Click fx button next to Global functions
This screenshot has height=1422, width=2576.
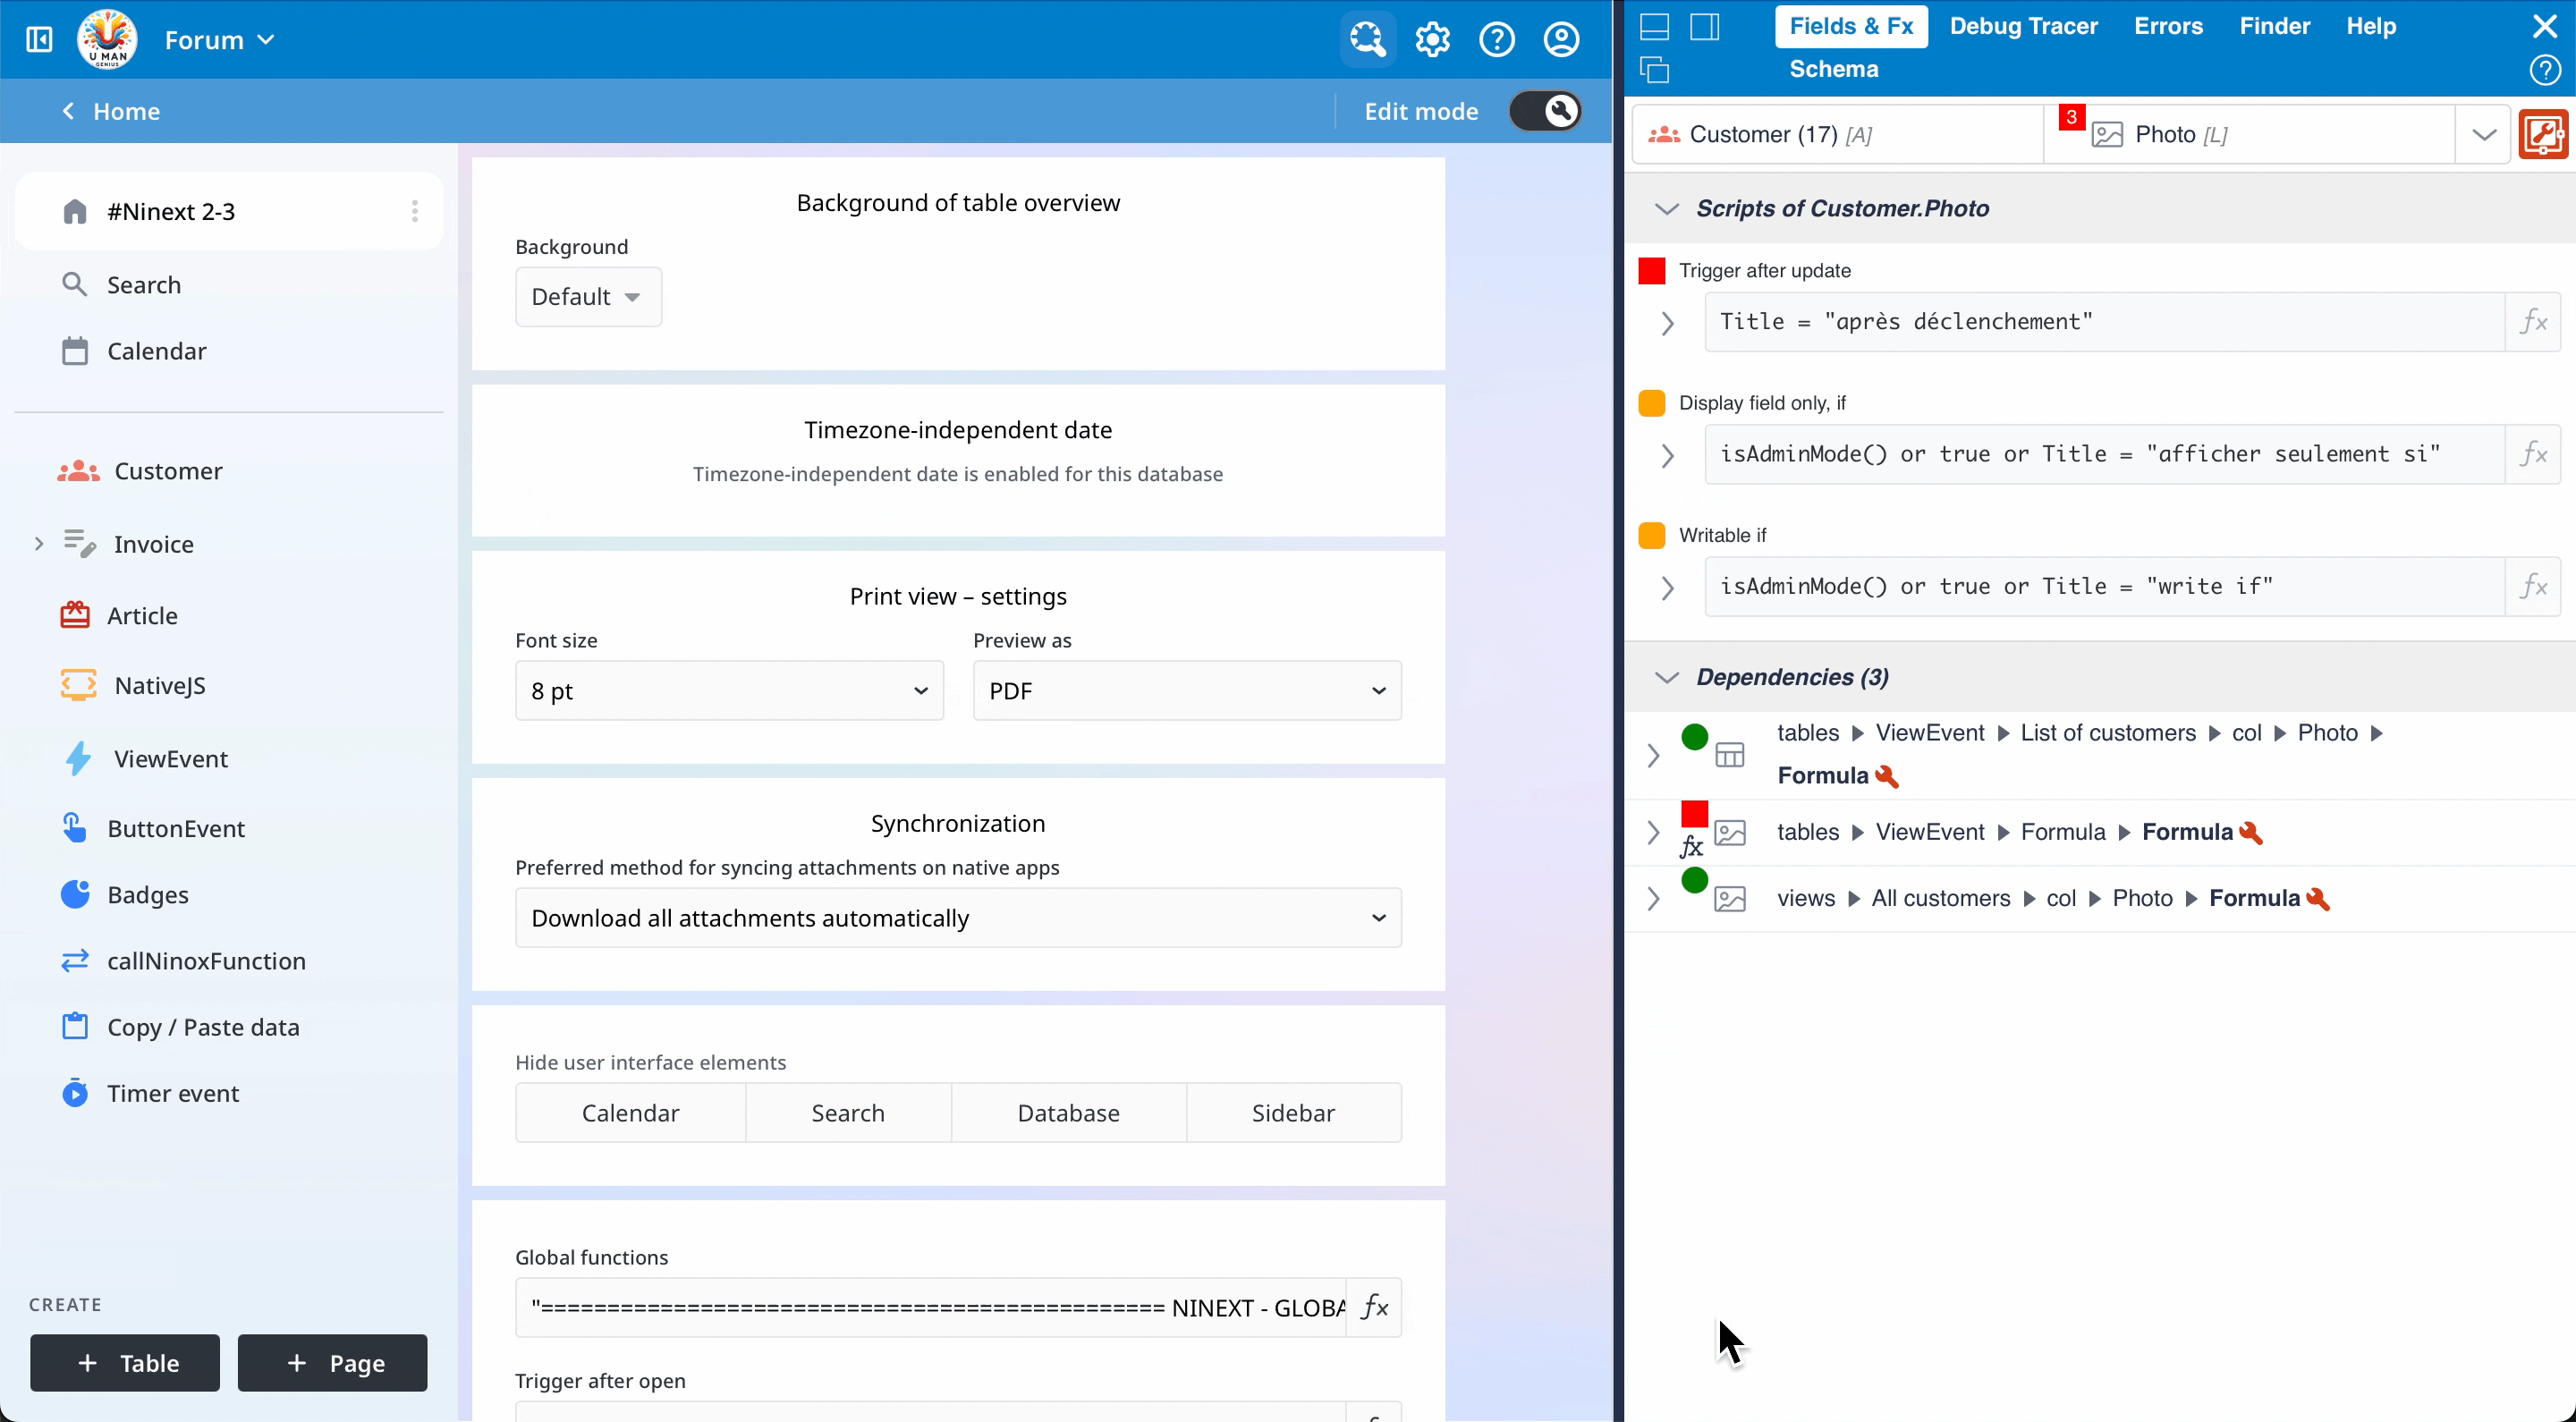pyautogui.click(x=1374, y=1307)
